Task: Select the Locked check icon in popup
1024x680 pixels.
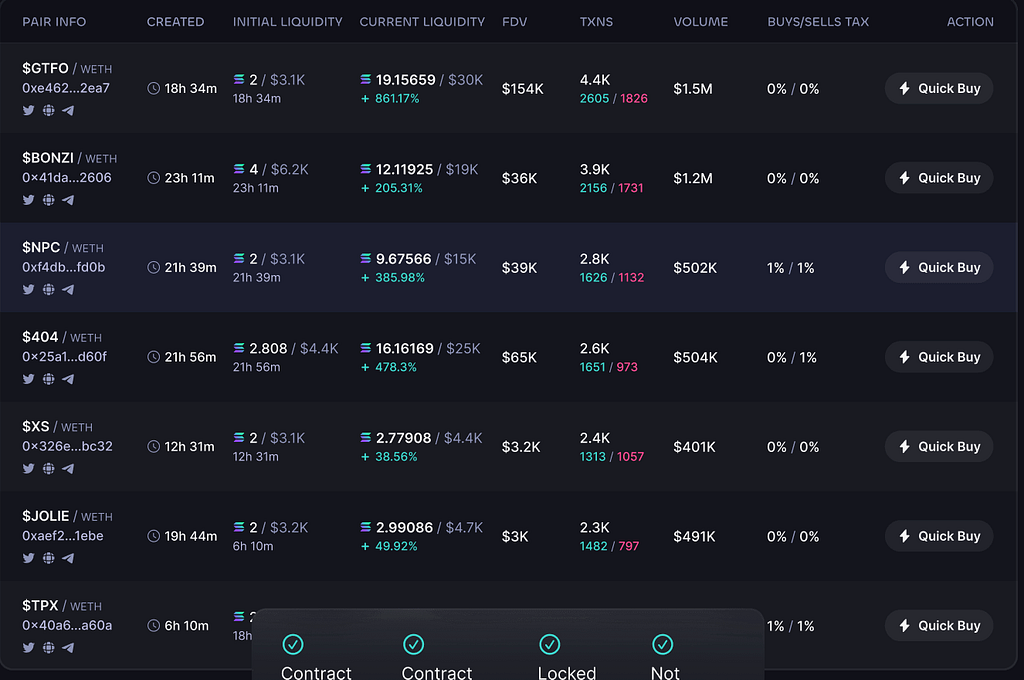Action: coord(549,645)
